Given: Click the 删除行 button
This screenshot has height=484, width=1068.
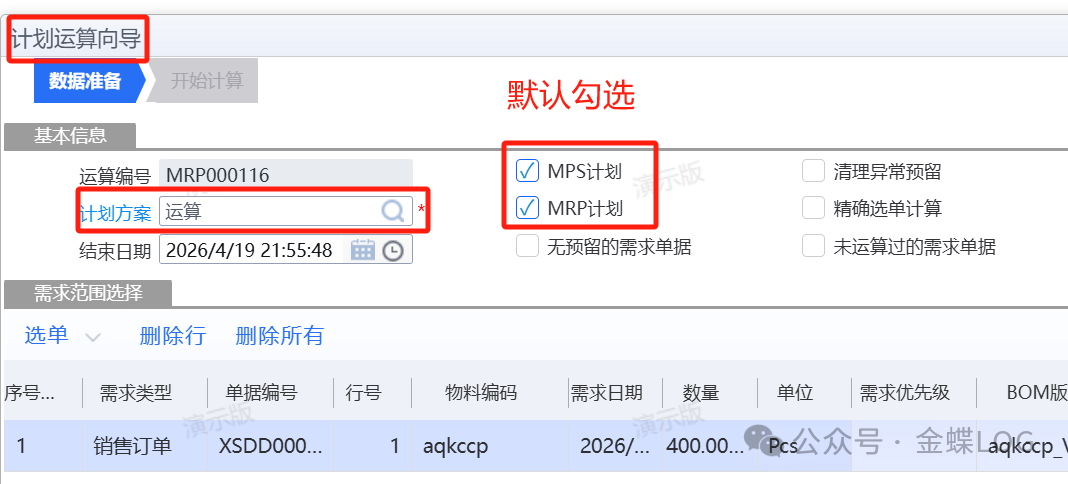Looking at the screenshot, I should 172,336.
